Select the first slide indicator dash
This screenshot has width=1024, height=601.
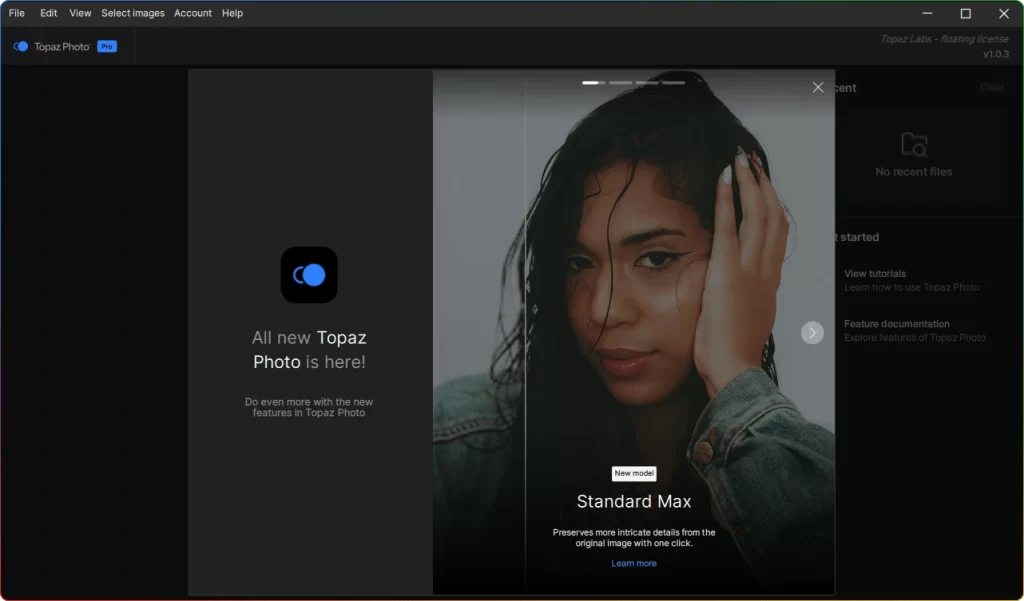[594, 83]
